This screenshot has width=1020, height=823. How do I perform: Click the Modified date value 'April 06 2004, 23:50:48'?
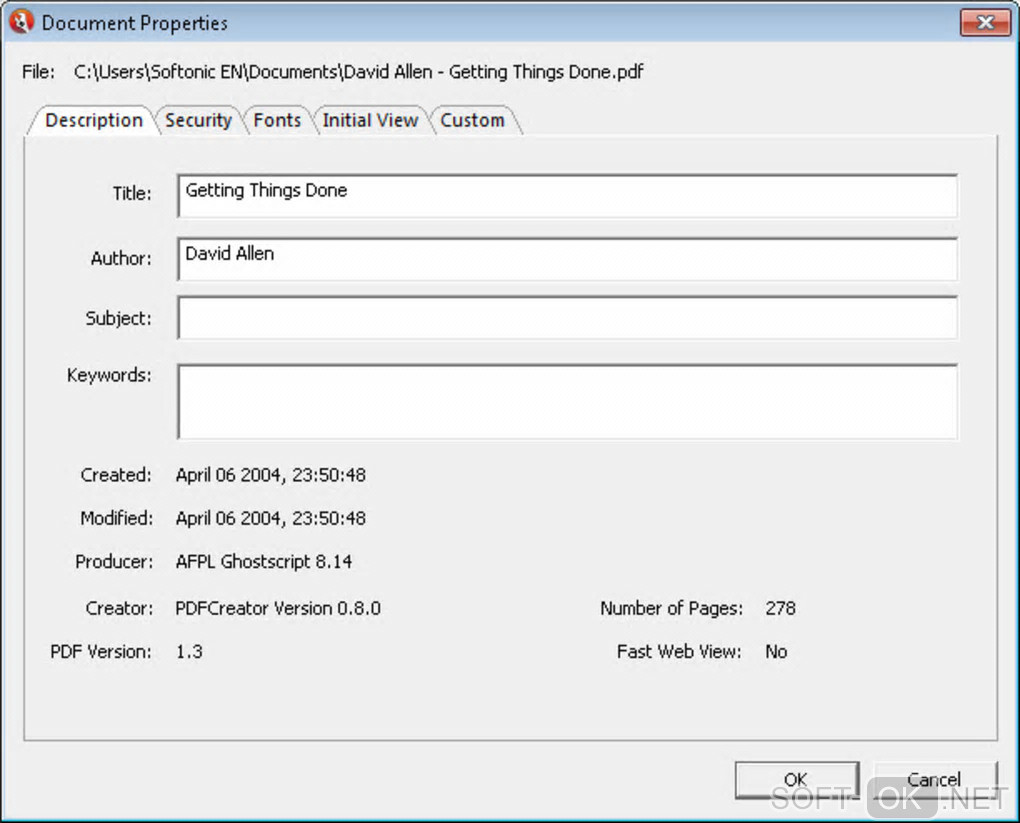(271, 519)
